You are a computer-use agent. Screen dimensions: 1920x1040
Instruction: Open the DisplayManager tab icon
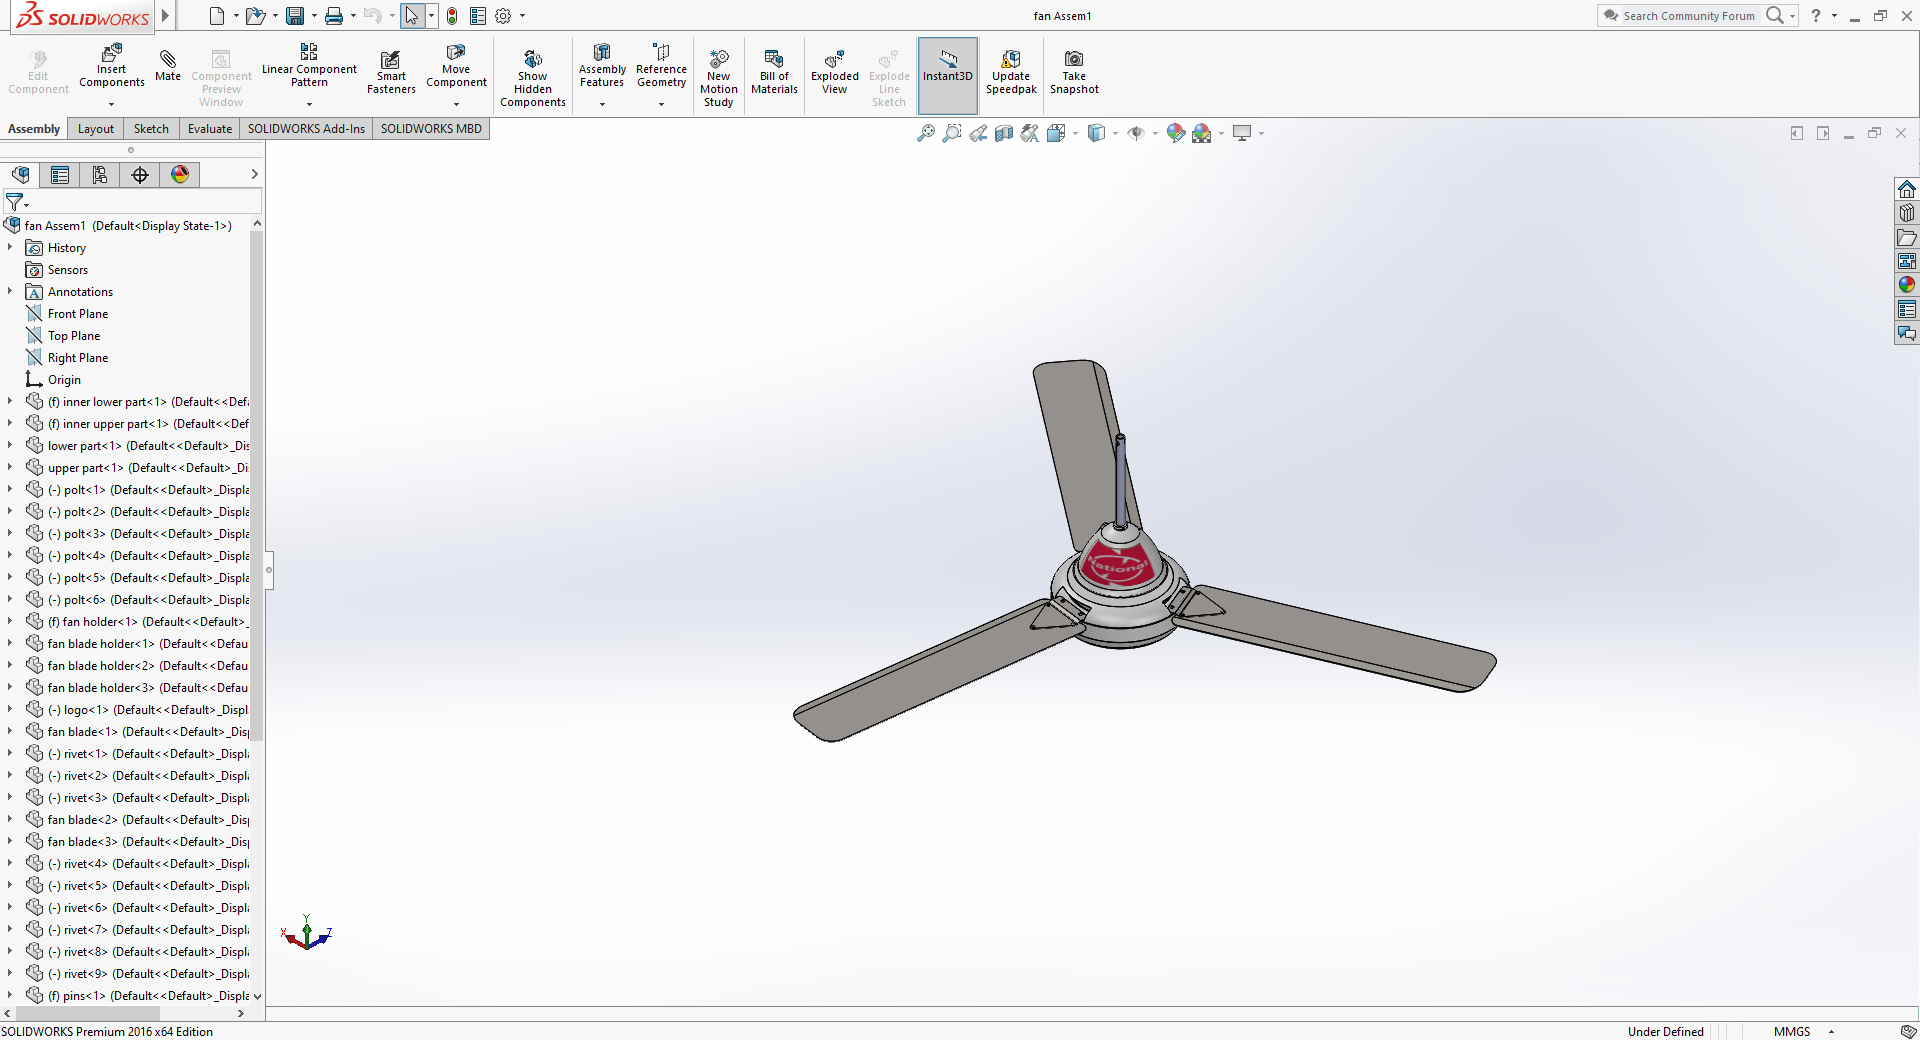(x=180, y=175)
